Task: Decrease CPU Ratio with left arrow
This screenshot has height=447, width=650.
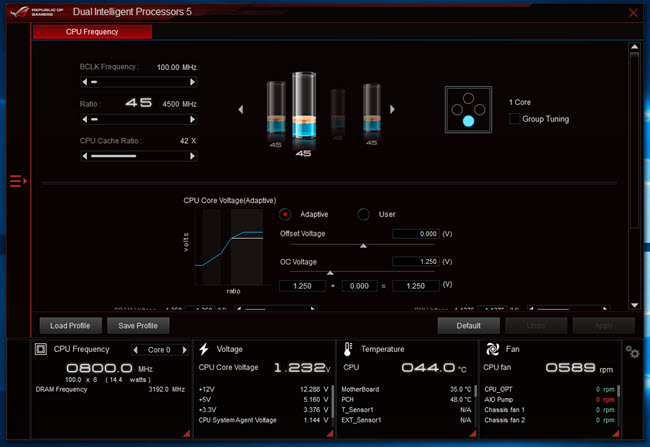Action: coord(85,119)
